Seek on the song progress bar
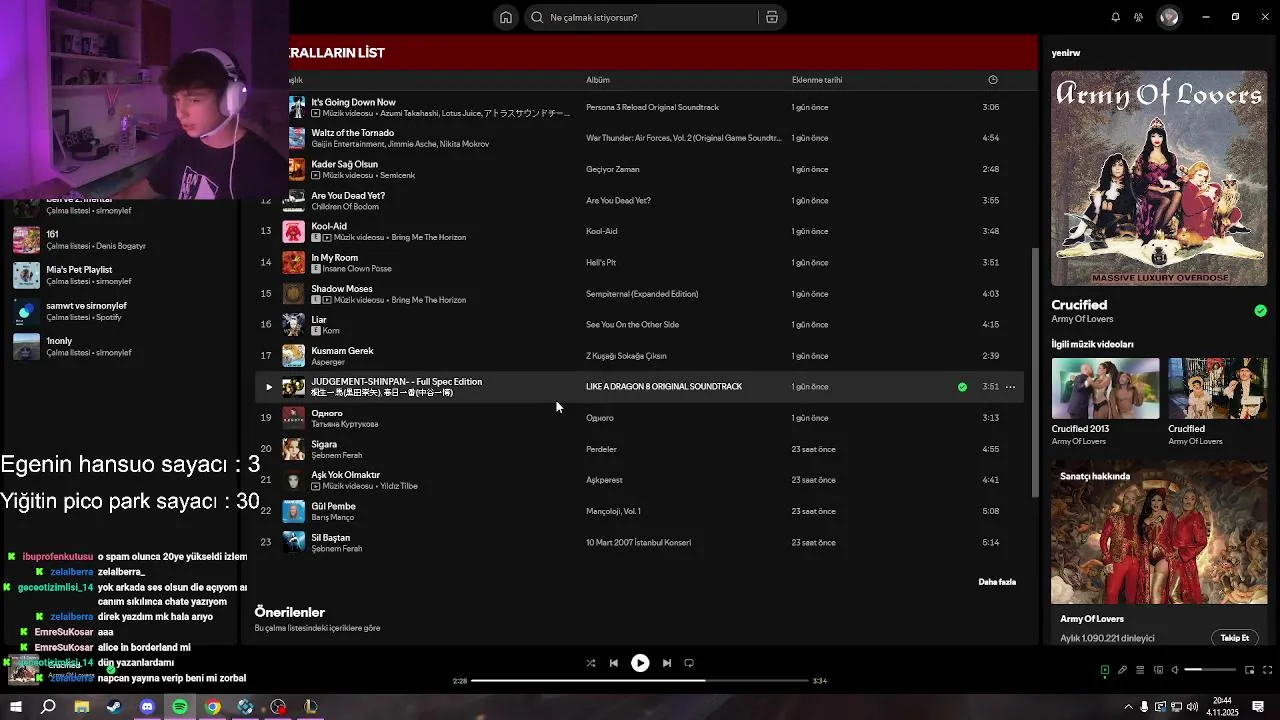This screenshot has width=1280, height=720. click(x=640, y=681)
